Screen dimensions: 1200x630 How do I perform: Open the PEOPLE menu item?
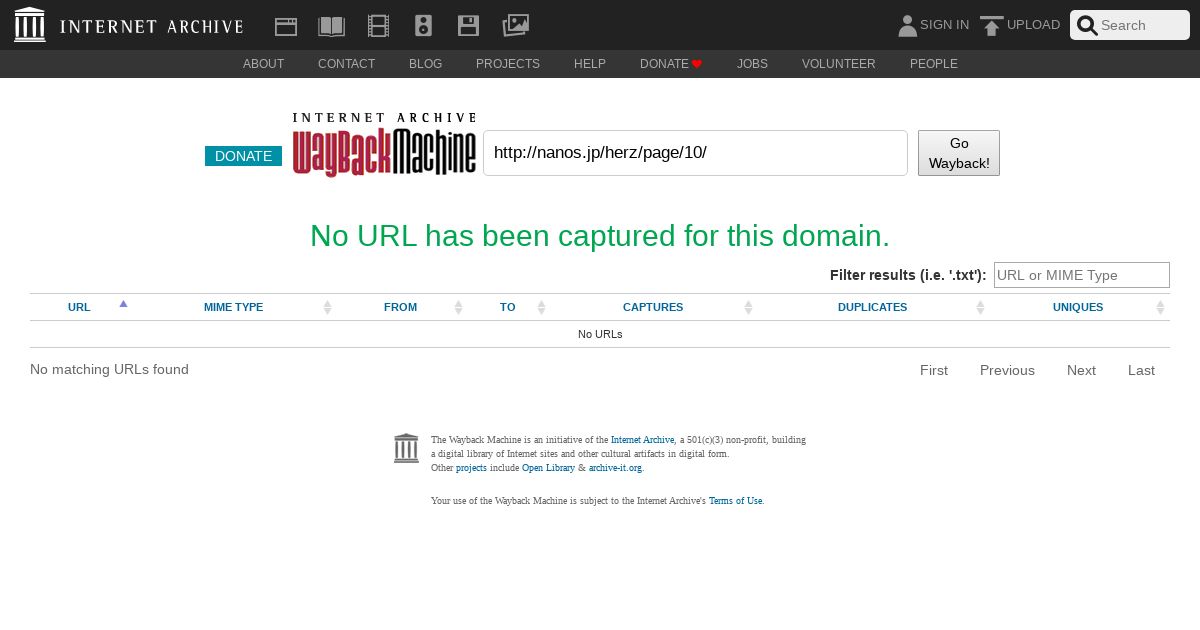click(x=934, y=64)
